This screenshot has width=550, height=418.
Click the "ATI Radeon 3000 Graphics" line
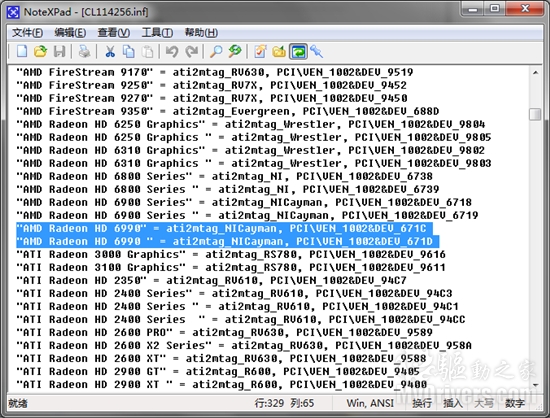pyautogui.click(x=230, y=254)
